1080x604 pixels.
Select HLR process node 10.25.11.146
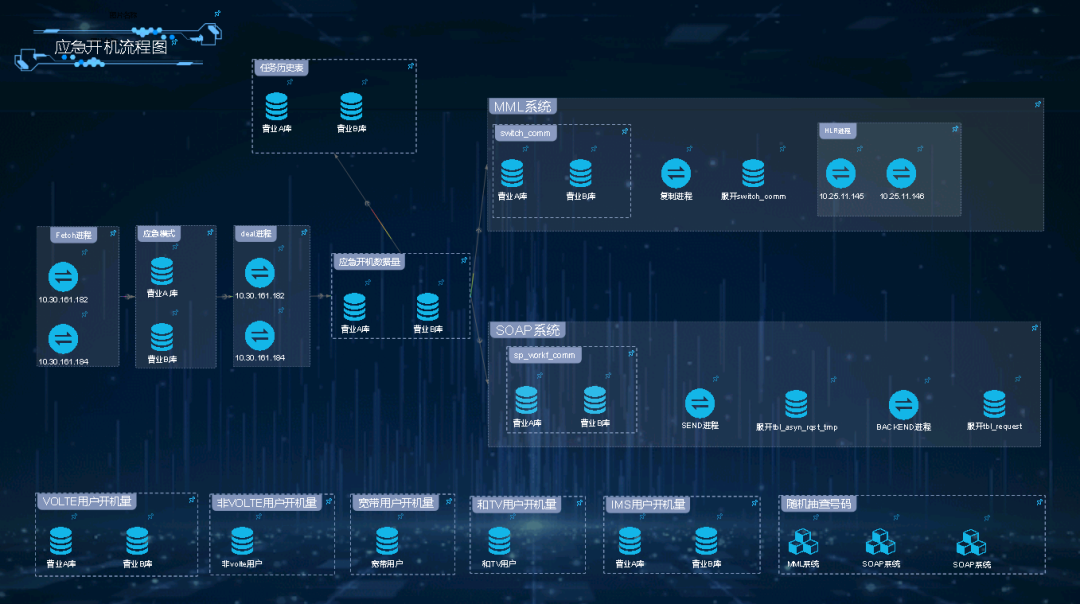point(901,174)
